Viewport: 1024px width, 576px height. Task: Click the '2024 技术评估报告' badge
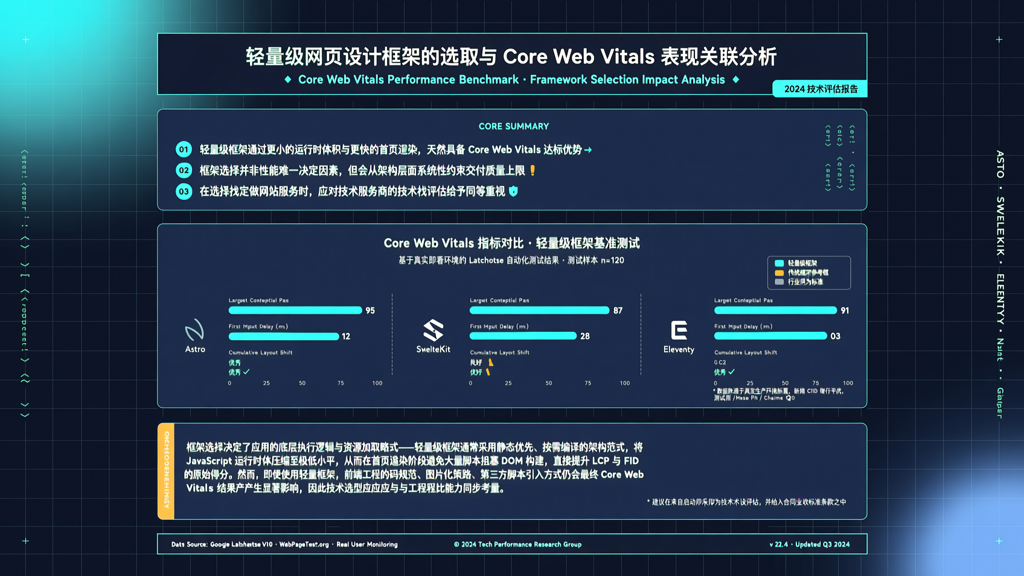tap(820, 89)
